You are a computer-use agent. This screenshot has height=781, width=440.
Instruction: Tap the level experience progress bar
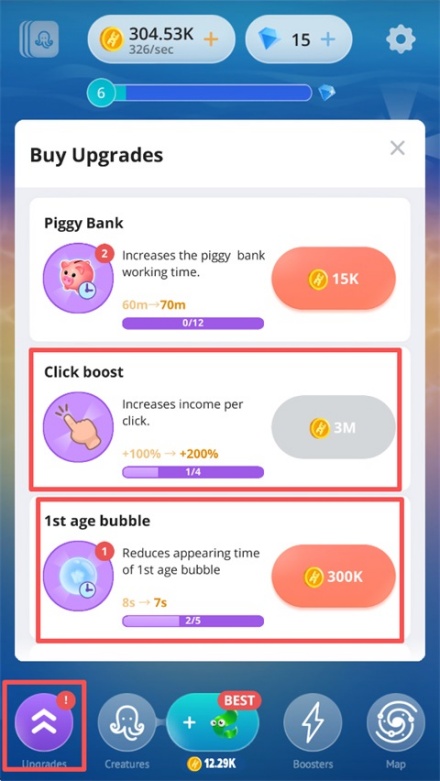tap(213, 93)
